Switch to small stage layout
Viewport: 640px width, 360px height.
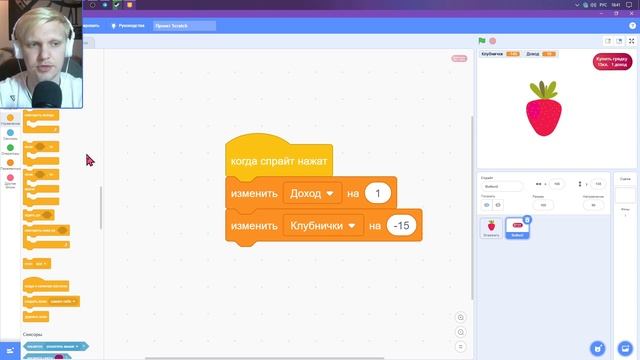tap(608, 41)
